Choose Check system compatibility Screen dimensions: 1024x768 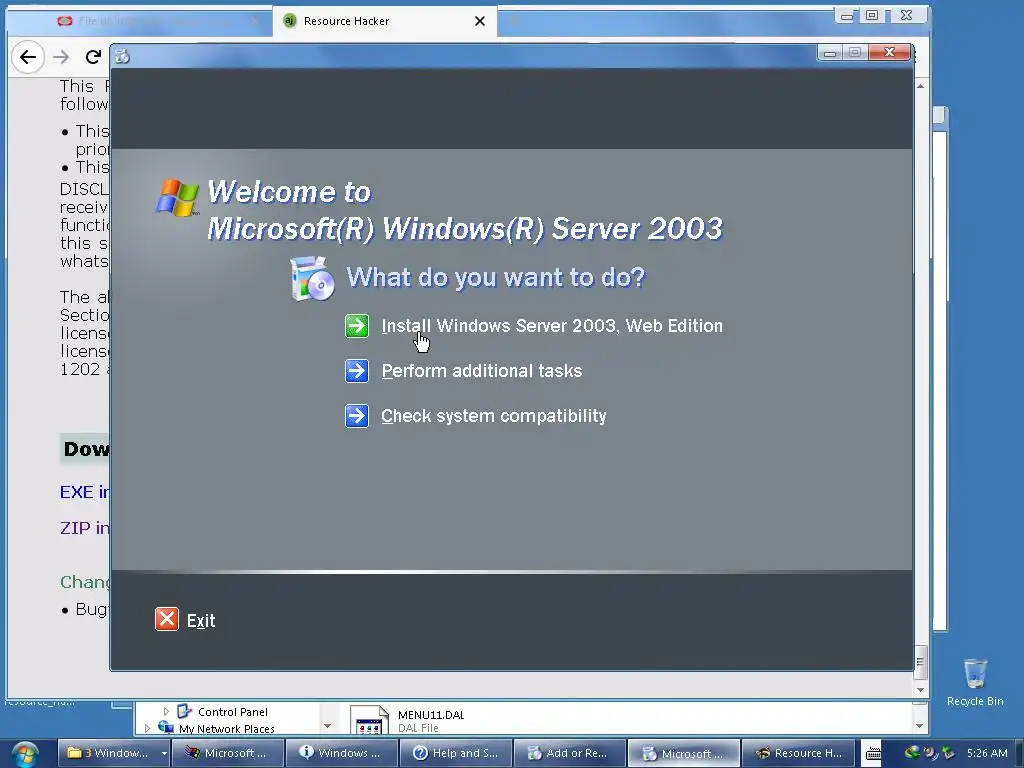[494, 416]
